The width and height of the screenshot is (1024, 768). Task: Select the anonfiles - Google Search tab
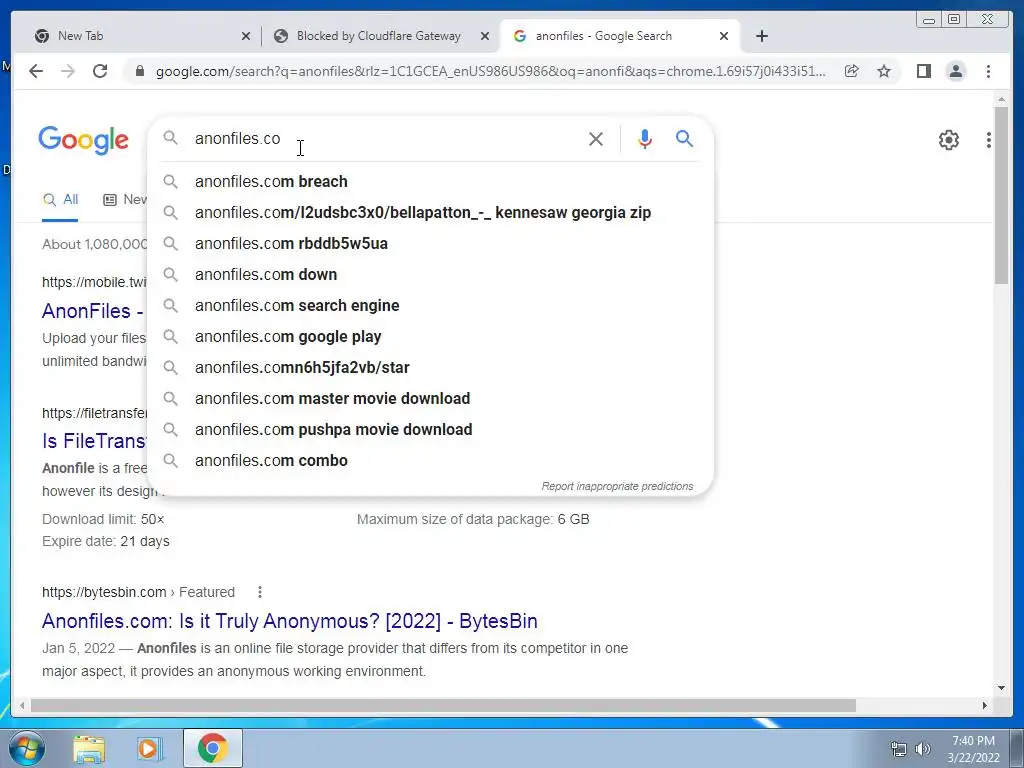(x=619, y=36)
